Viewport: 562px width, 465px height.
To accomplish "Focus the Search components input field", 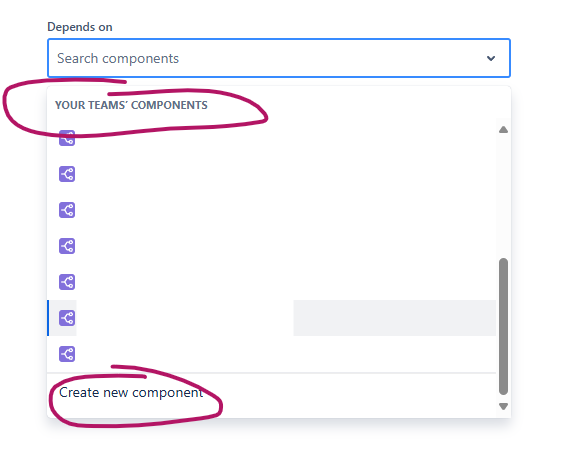I will [278, 58].
